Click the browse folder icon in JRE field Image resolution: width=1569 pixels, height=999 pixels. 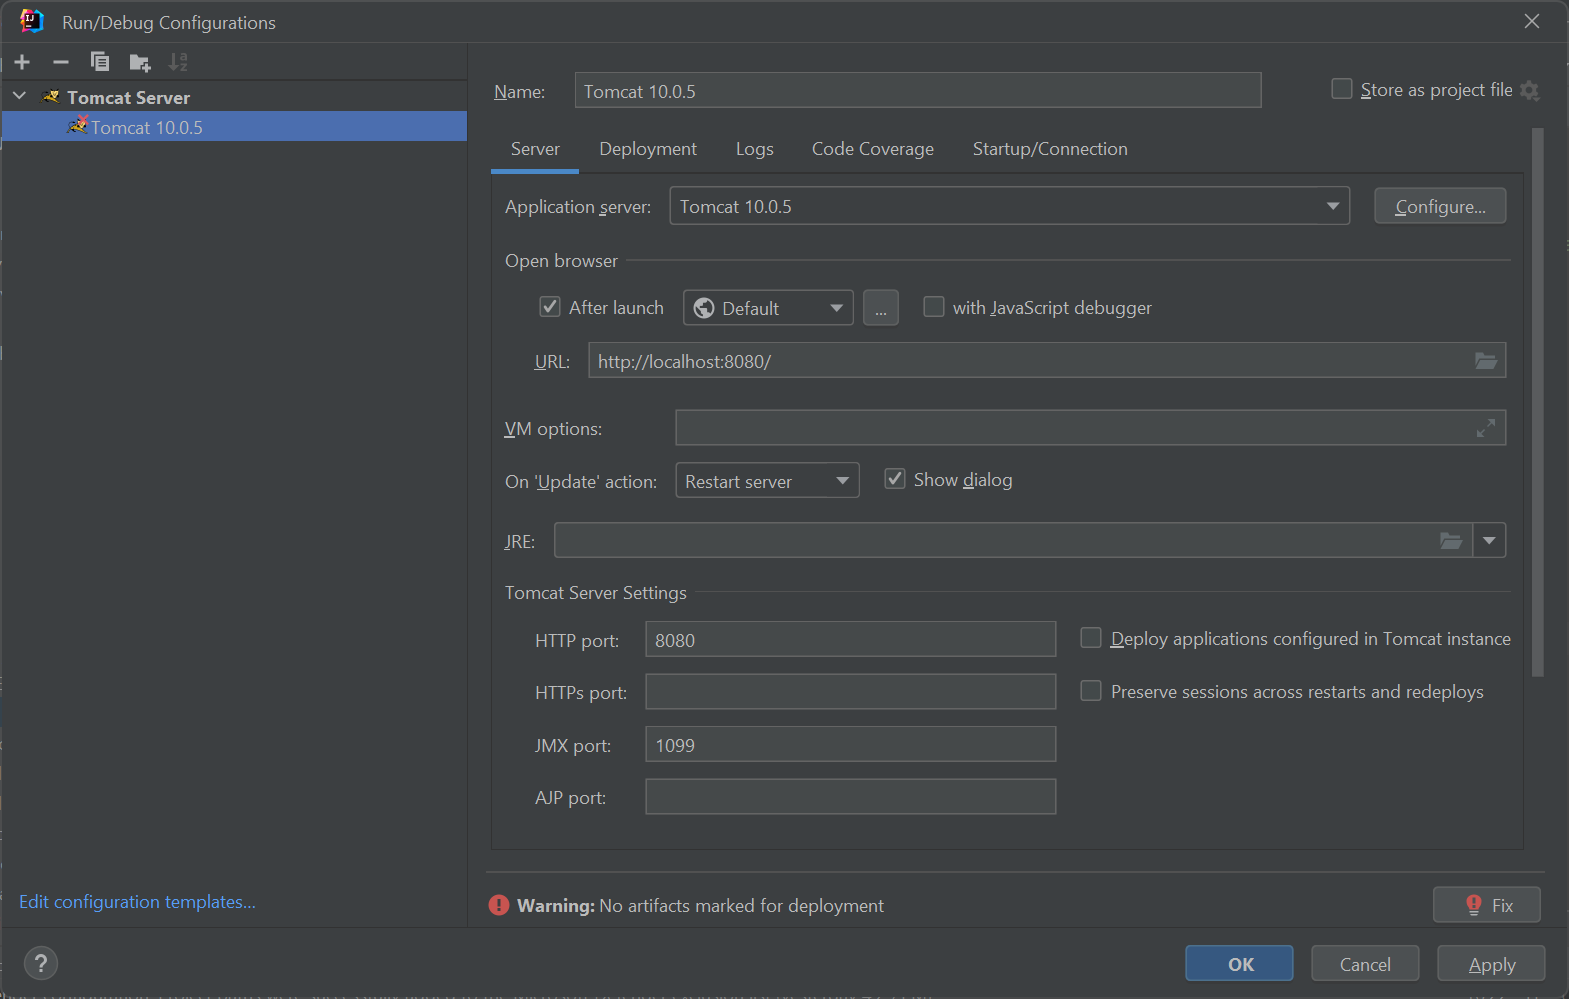[1451, 541]
